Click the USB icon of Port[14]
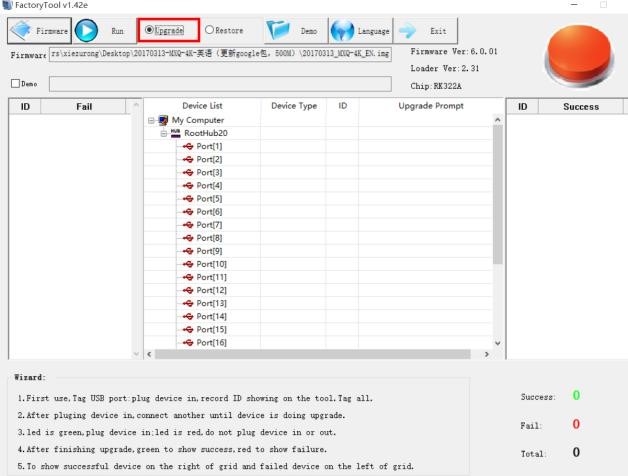 pos(188,317)
